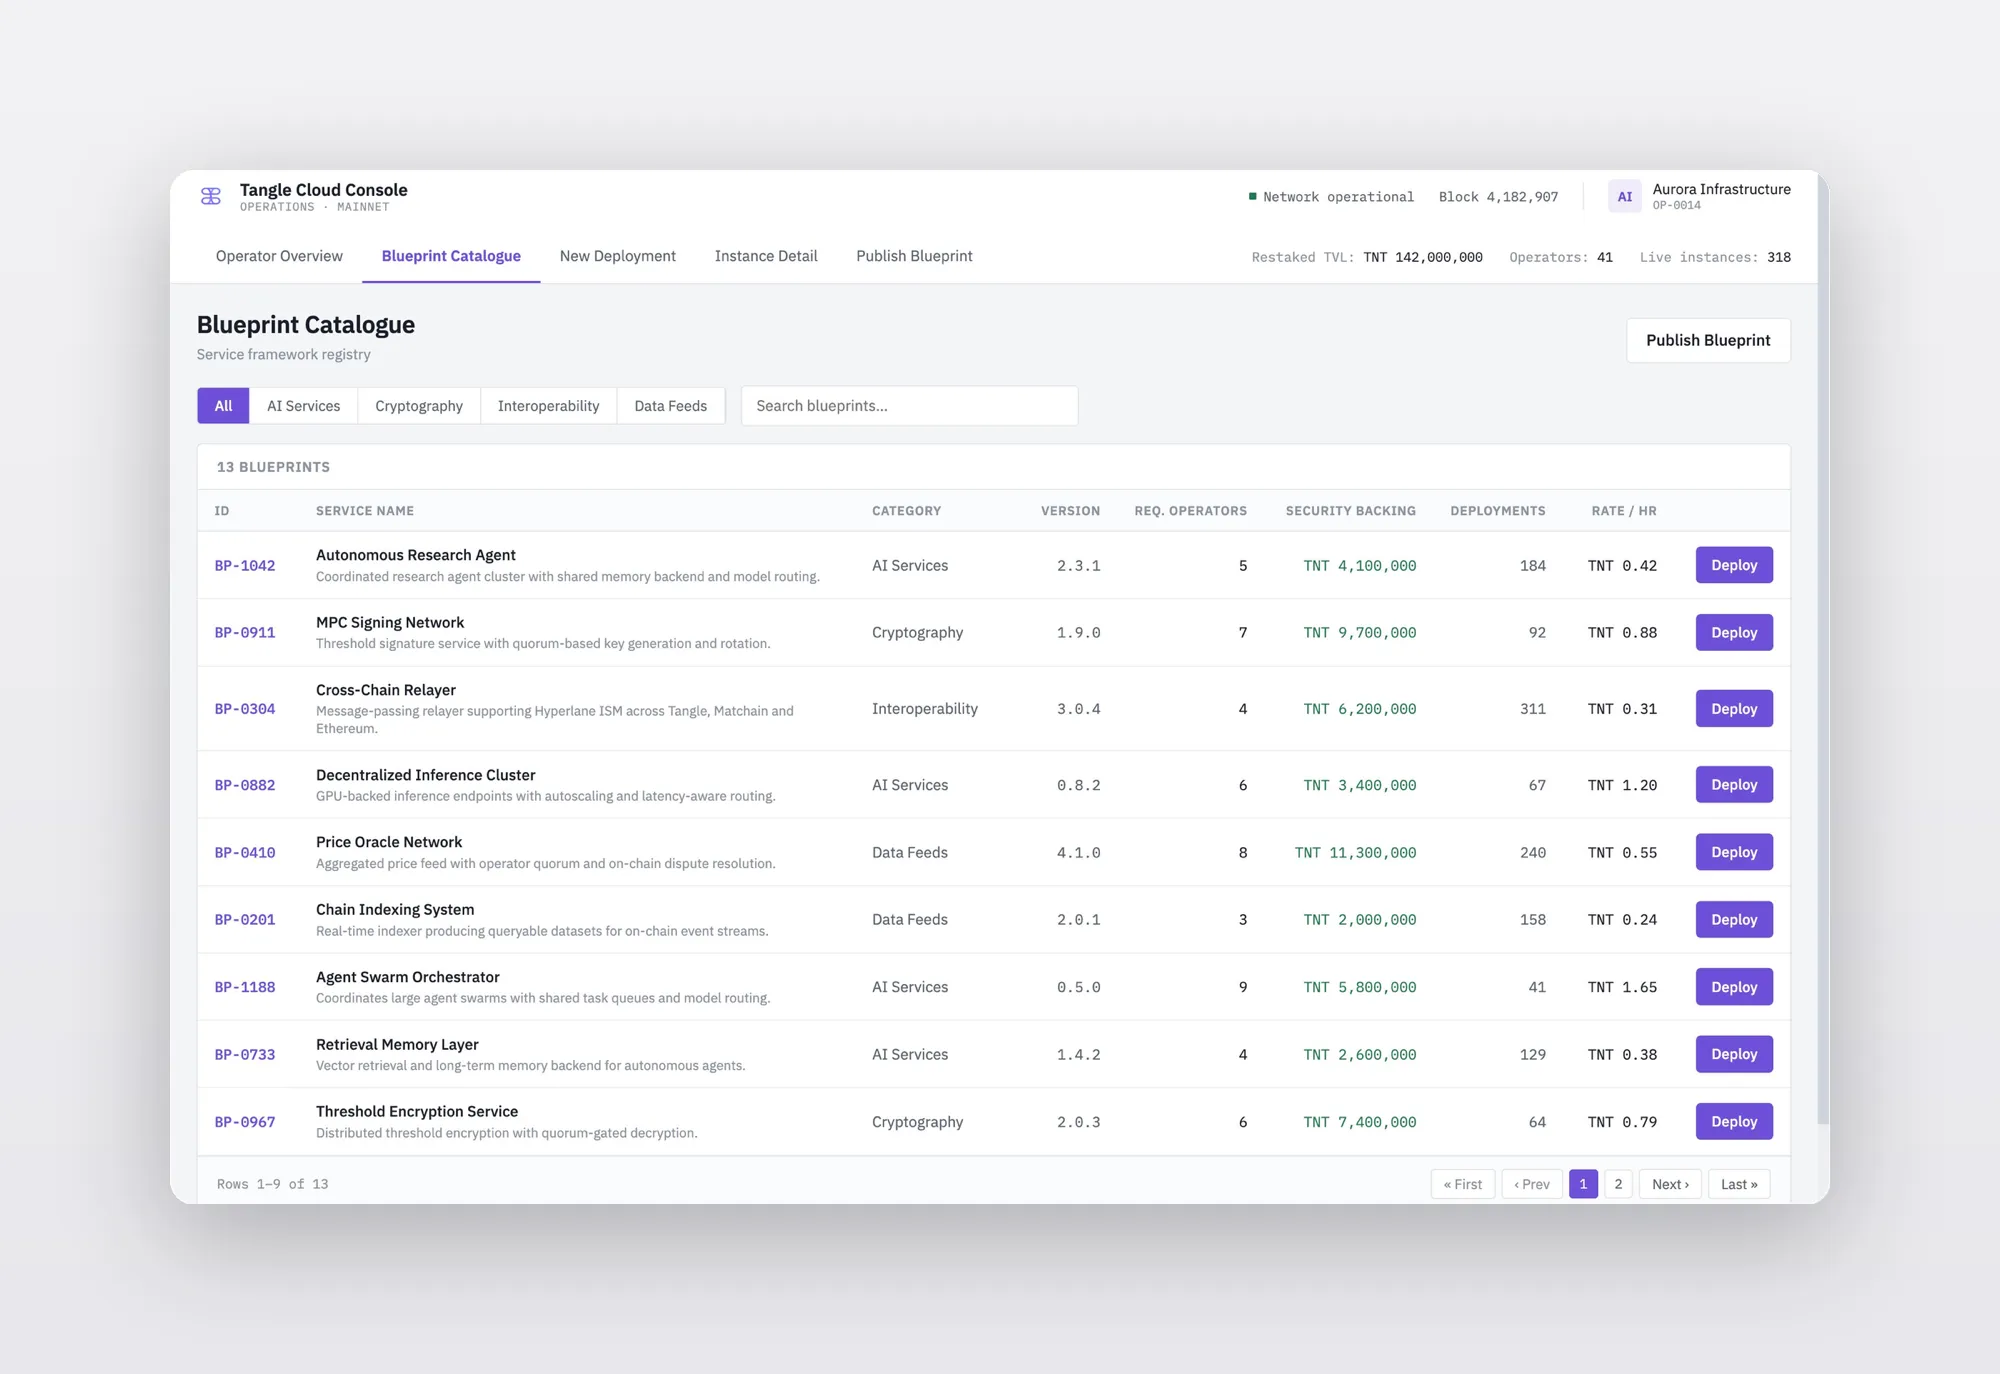Click the Tangle Cloud Console logo icon
The width and height of the screenshot is (2000, 1374).
pyautogui.click(x=211, y=196)
